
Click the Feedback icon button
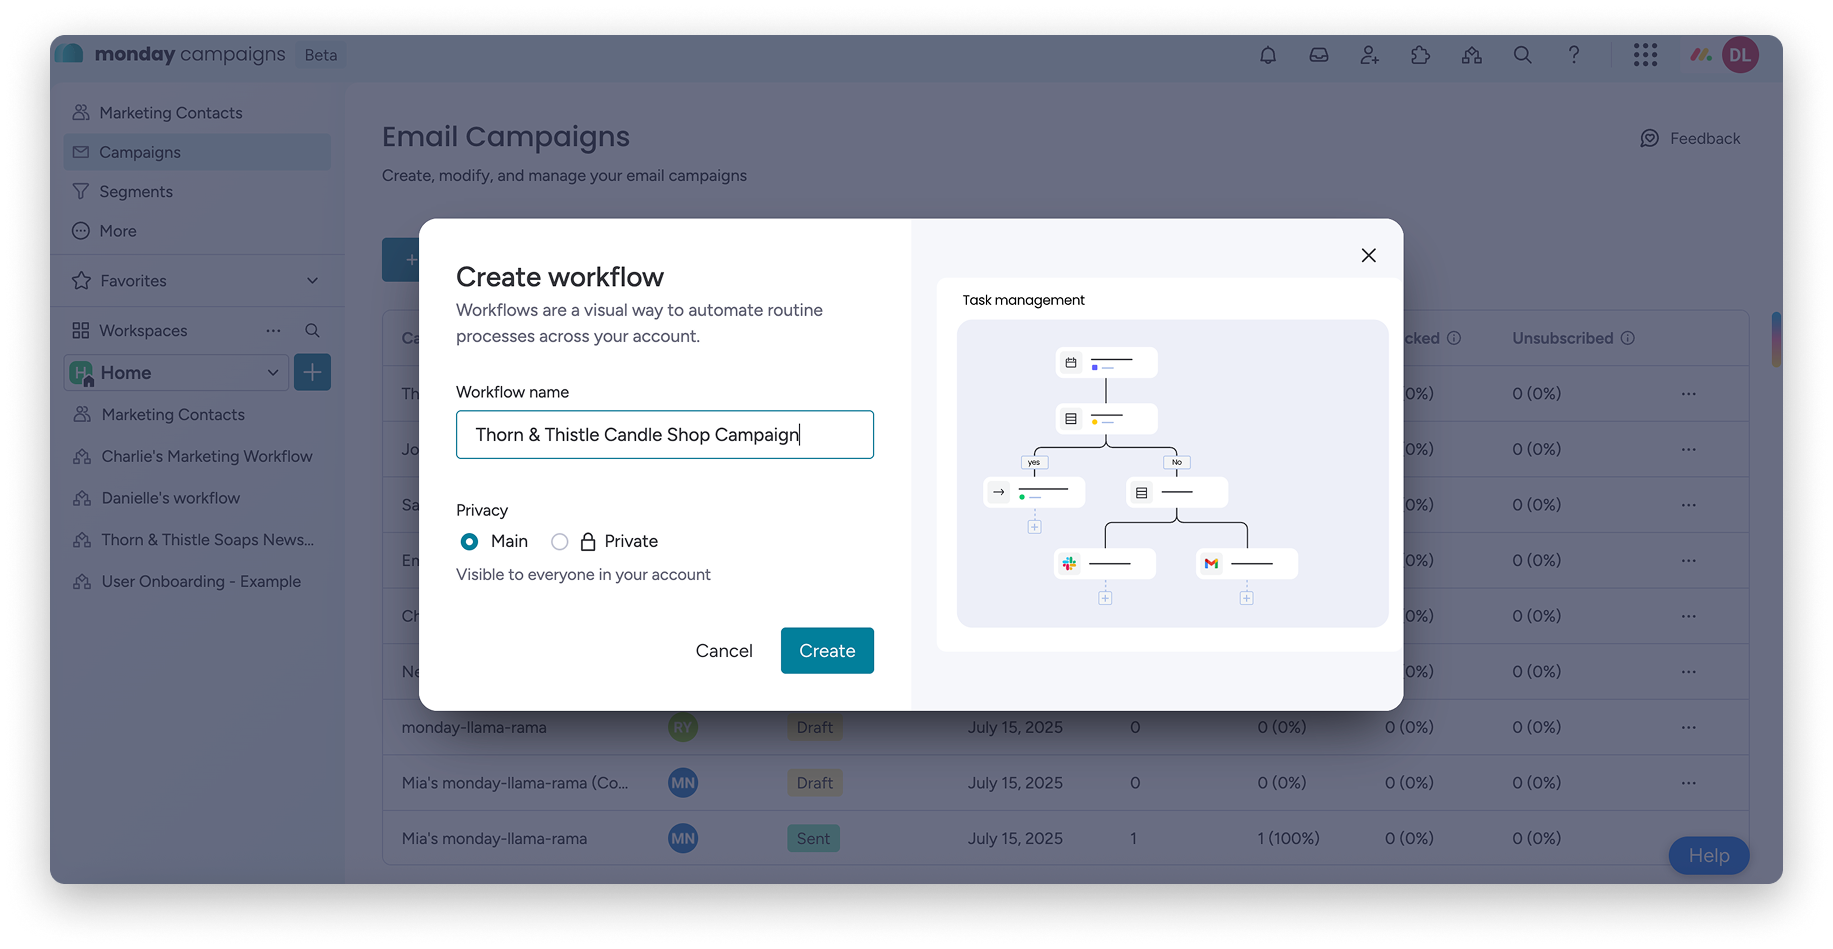click(1690, 138)
